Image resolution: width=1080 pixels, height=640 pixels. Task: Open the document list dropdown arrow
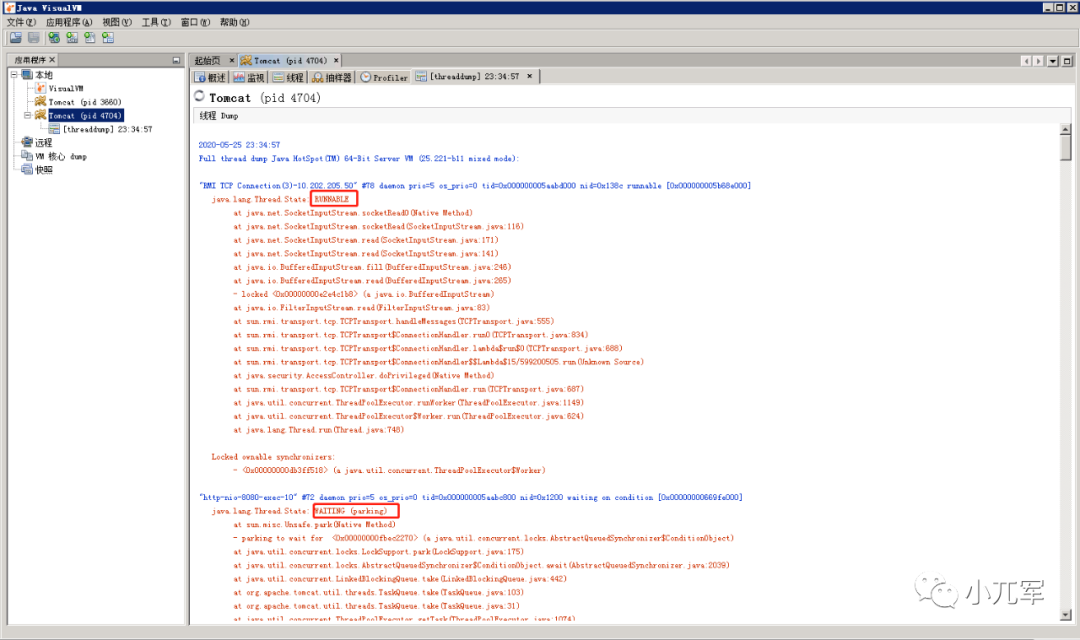click(x=1052, y=61)
